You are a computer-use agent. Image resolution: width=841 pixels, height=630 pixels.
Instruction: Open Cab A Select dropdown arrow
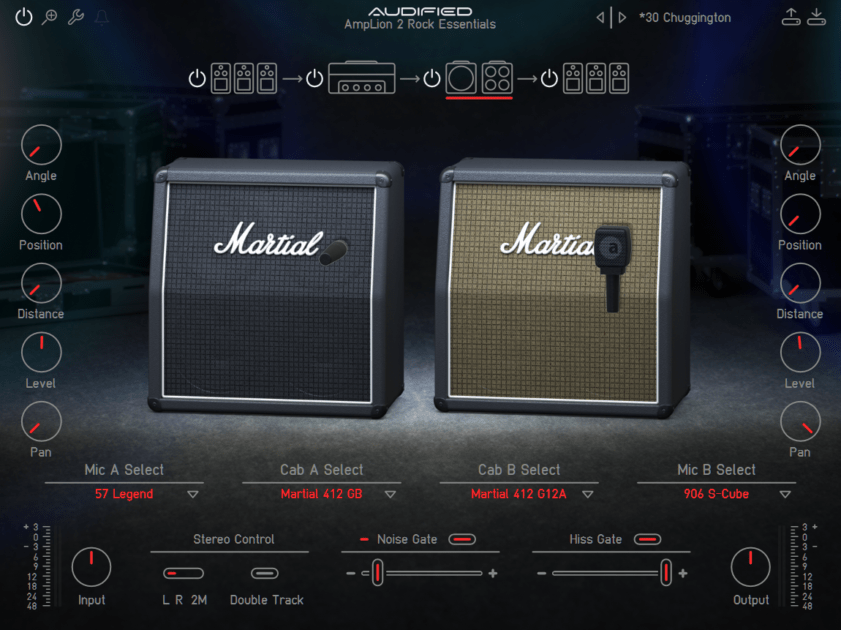point(390,494)
